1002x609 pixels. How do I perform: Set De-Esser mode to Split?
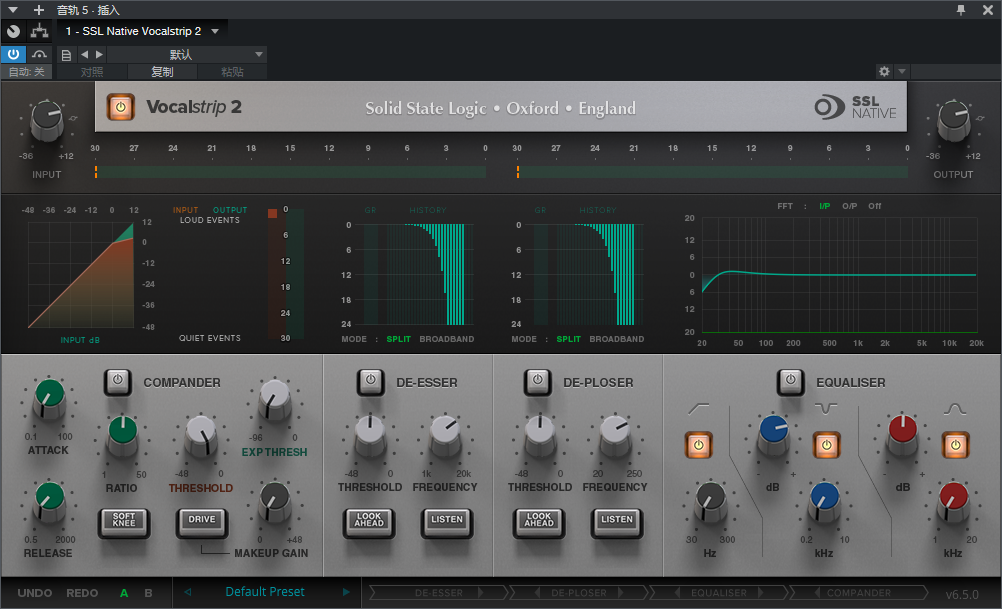[398, 339]
